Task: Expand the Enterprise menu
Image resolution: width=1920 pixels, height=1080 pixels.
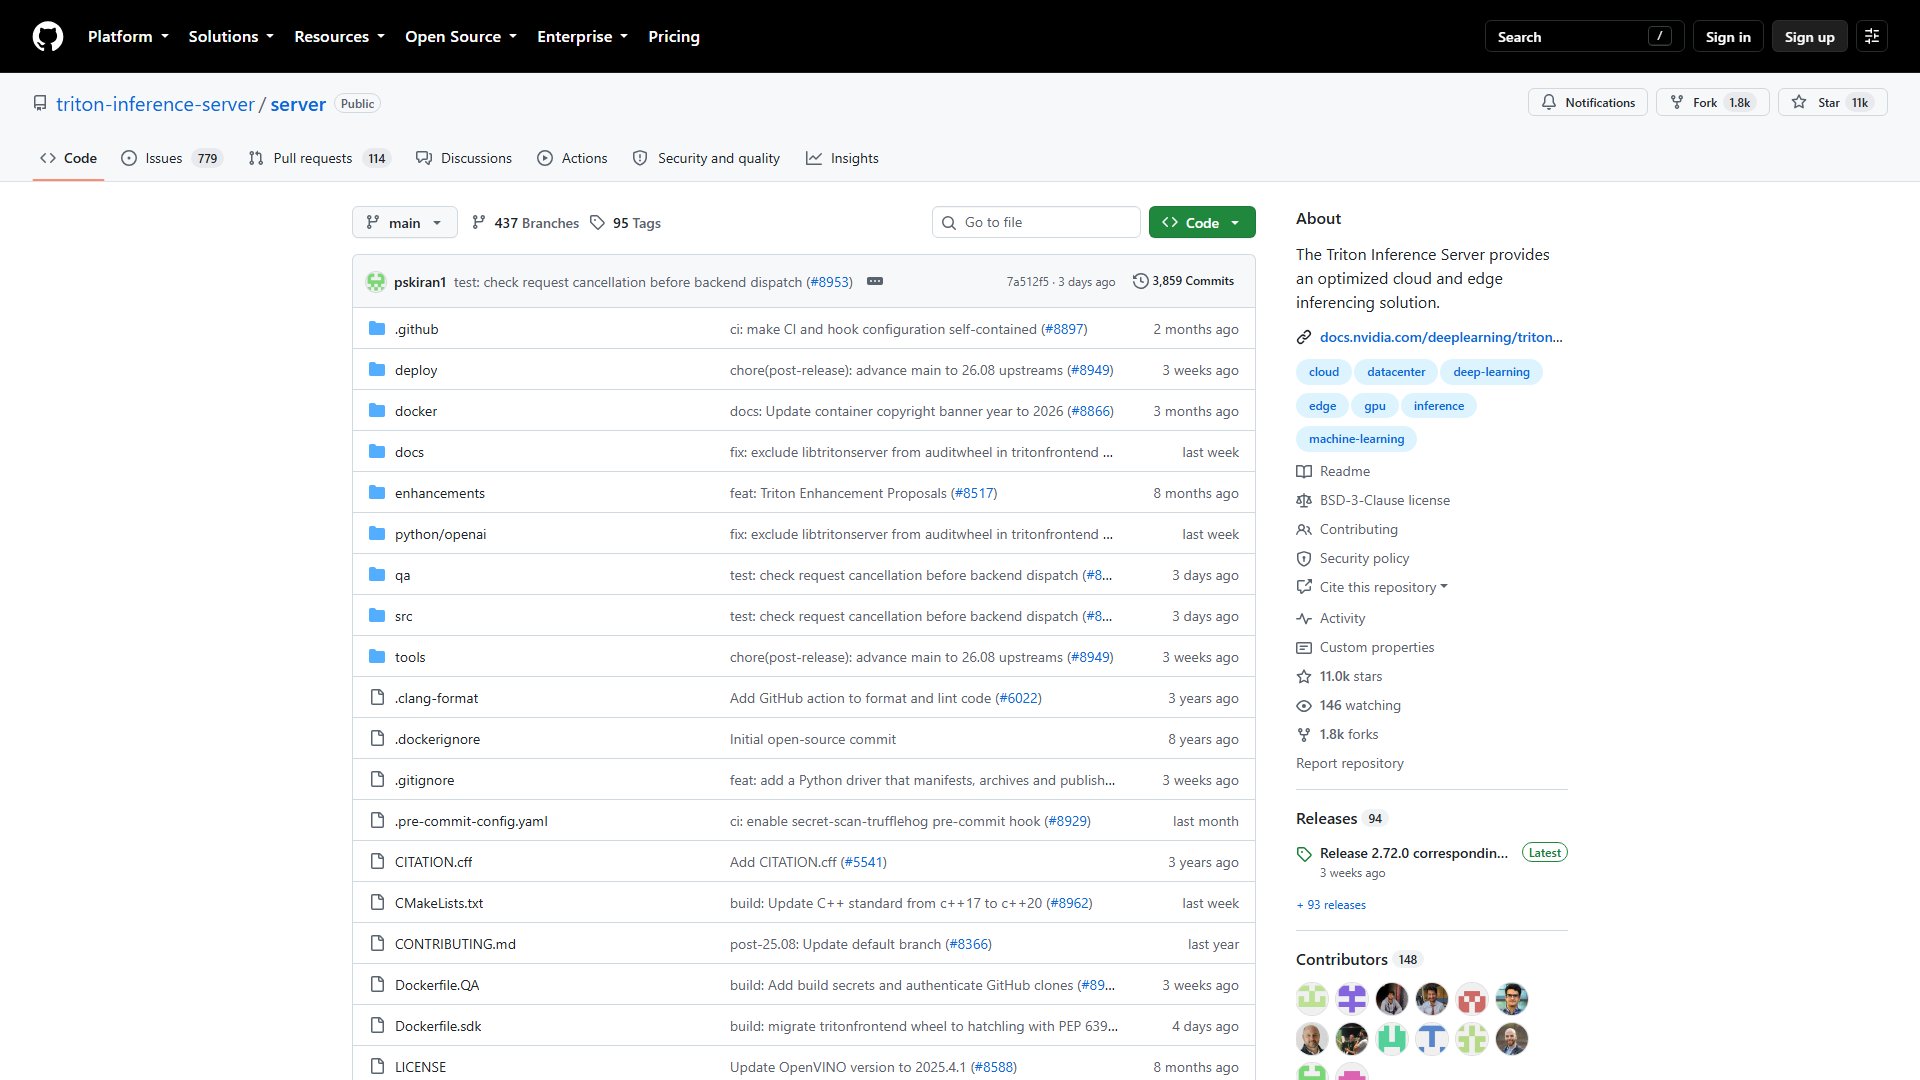Action: [x=582, y=37]
